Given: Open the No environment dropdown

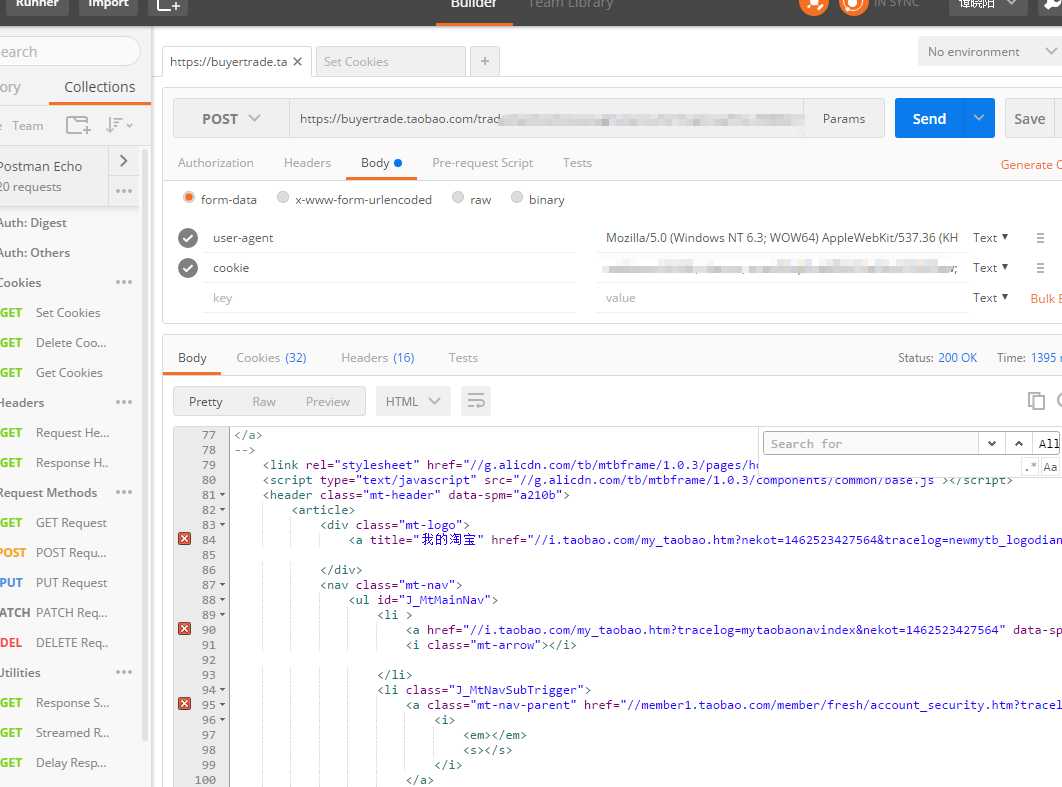Looking at the screenshot, I should [x=990, y=51].
